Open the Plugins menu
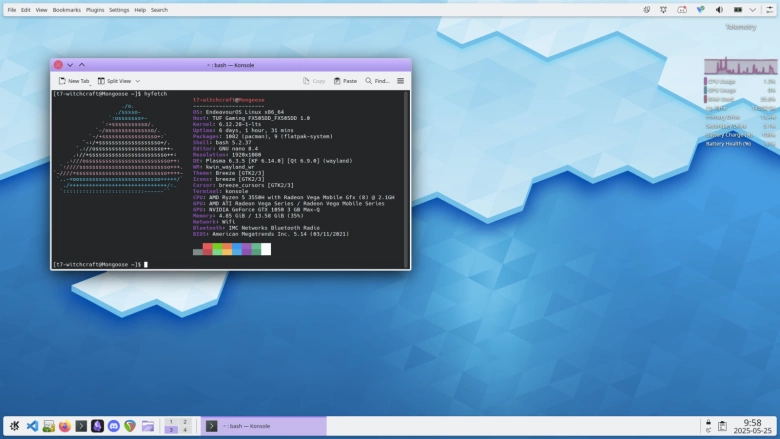This screenshot has width=780, height=439. click(x=95, y=10)
